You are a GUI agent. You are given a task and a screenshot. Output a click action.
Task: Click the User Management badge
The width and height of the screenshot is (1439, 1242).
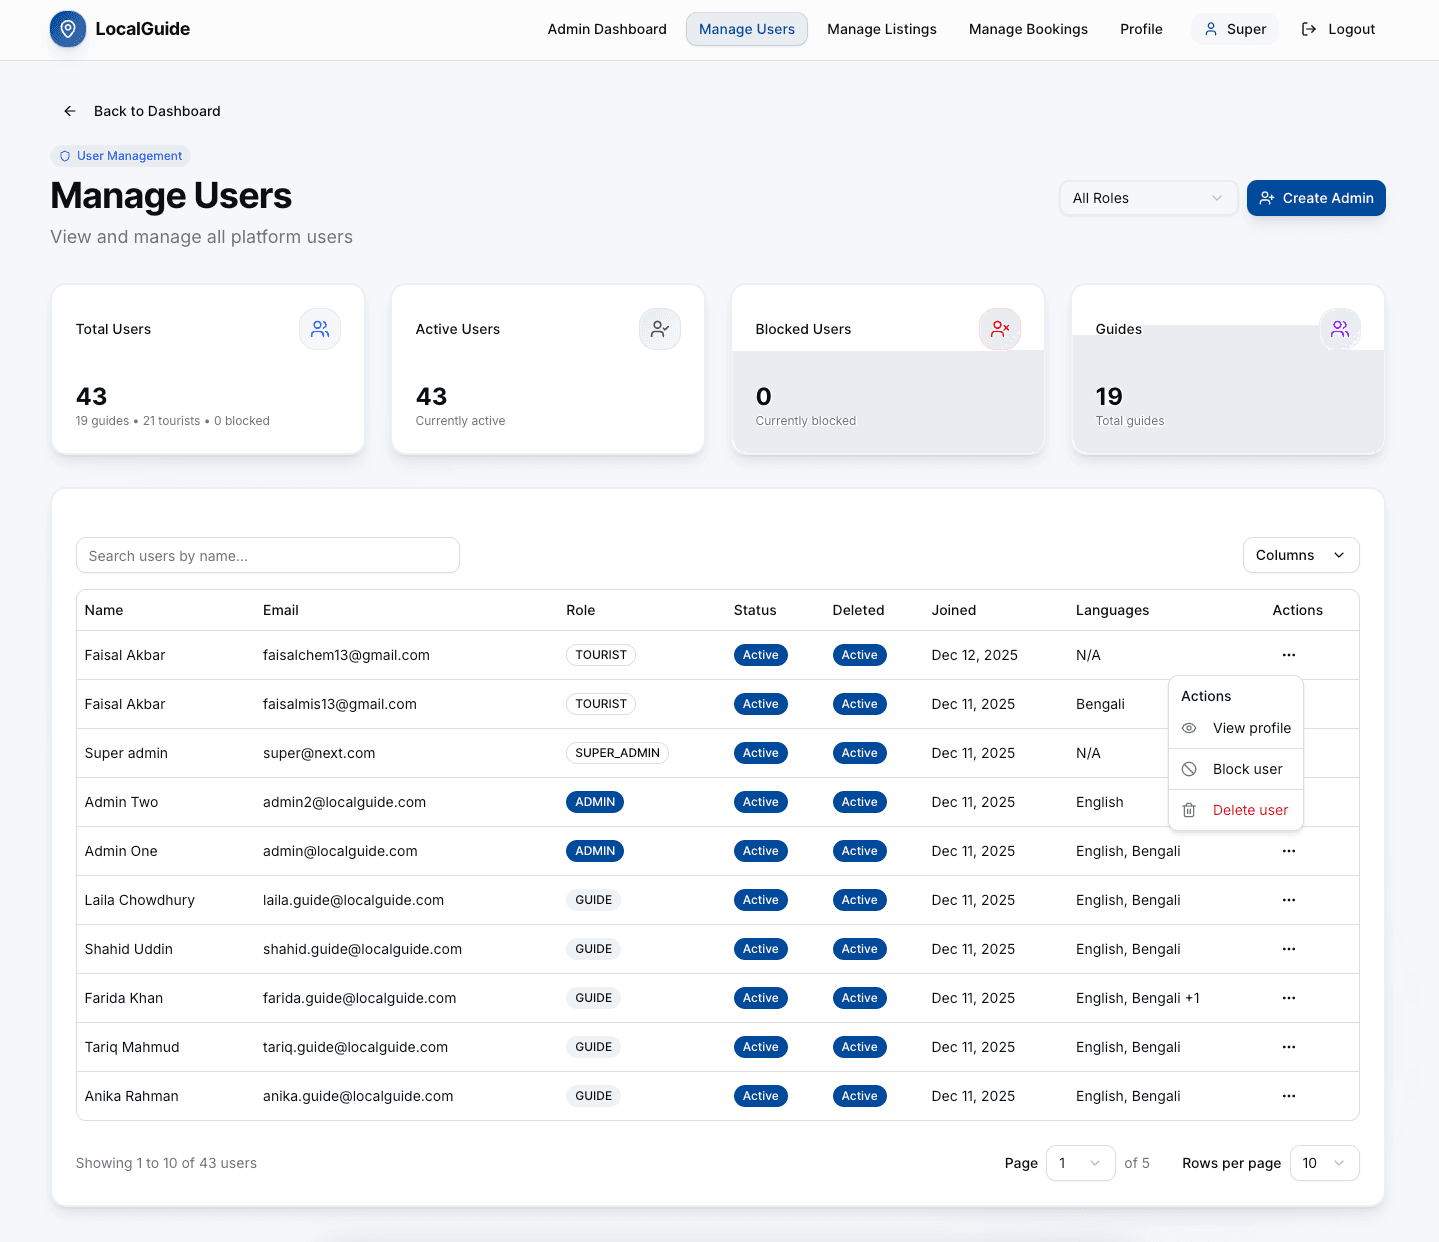pos(120,156)
